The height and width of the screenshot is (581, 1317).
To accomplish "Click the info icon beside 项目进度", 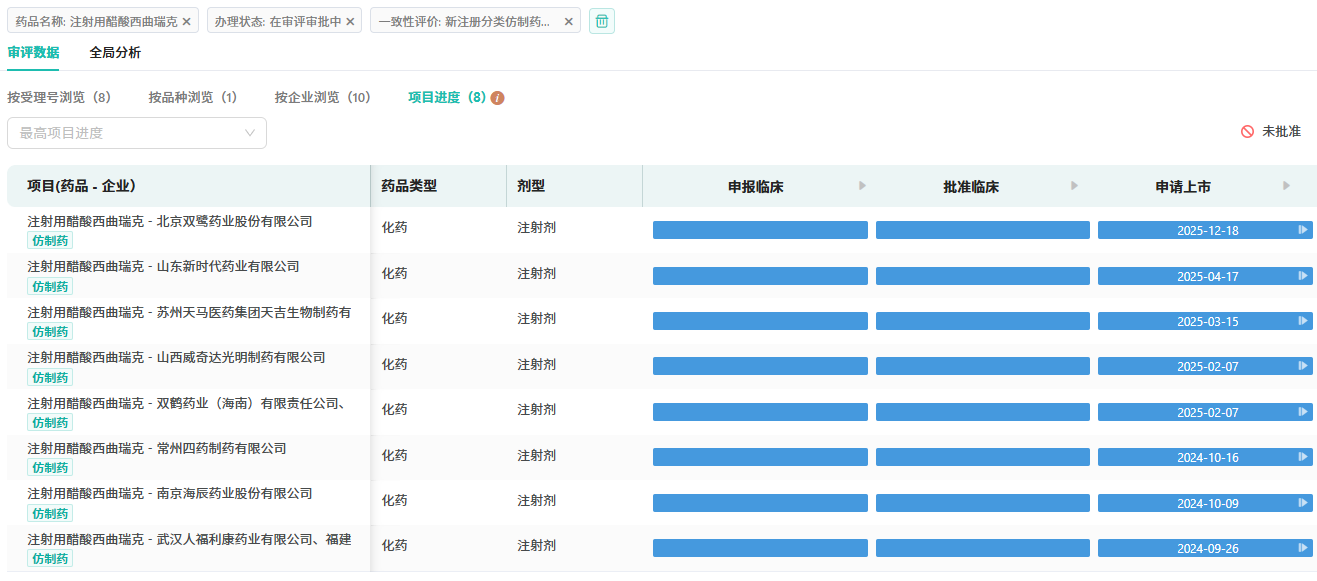I will (x=498, y=98).
